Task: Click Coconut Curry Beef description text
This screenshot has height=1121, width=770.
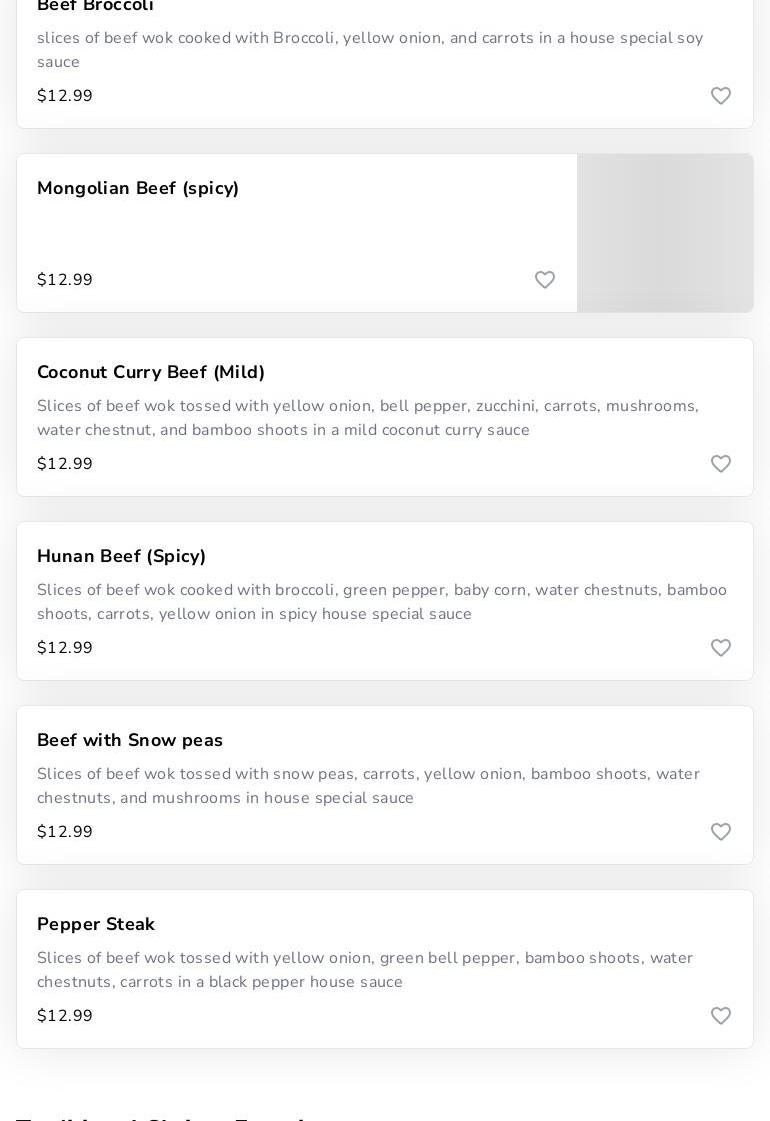Action: pyautogui.click(x=368, y=418)
